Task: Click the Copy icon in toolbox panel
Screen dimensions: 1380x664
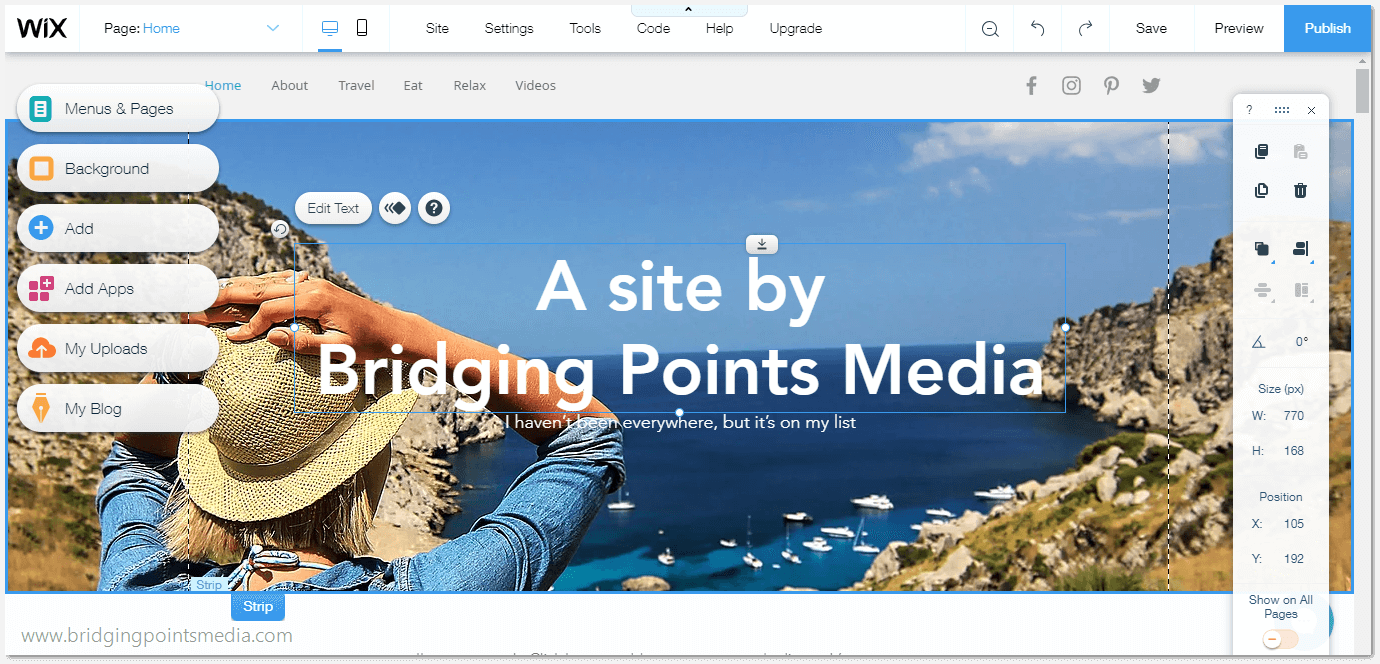Action: (1262, 152)
